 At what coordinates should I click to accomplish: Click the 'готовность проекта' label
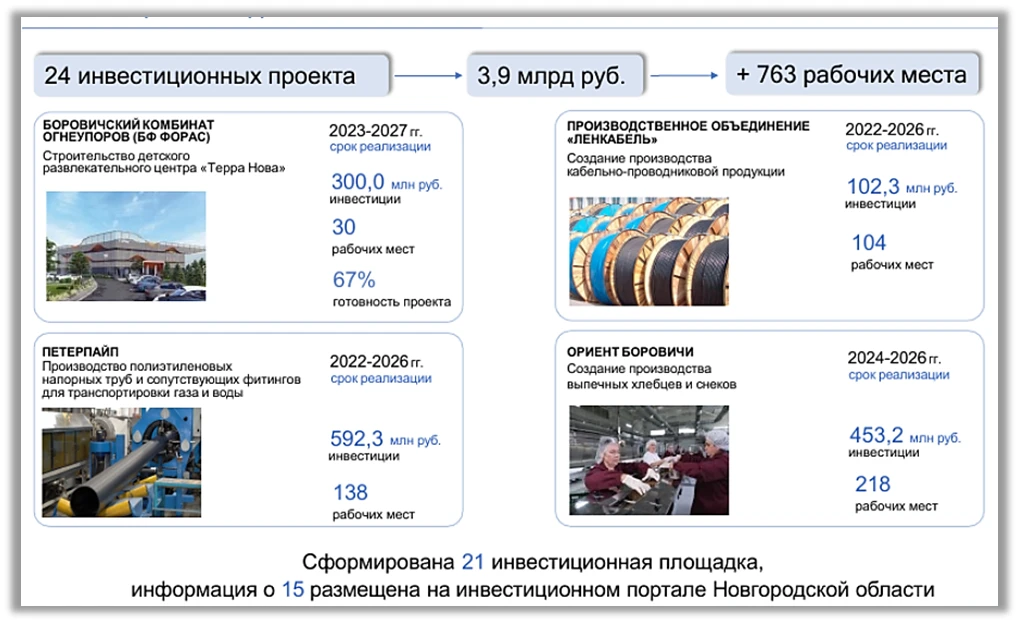pyautogui.click(x=392, y=301)
